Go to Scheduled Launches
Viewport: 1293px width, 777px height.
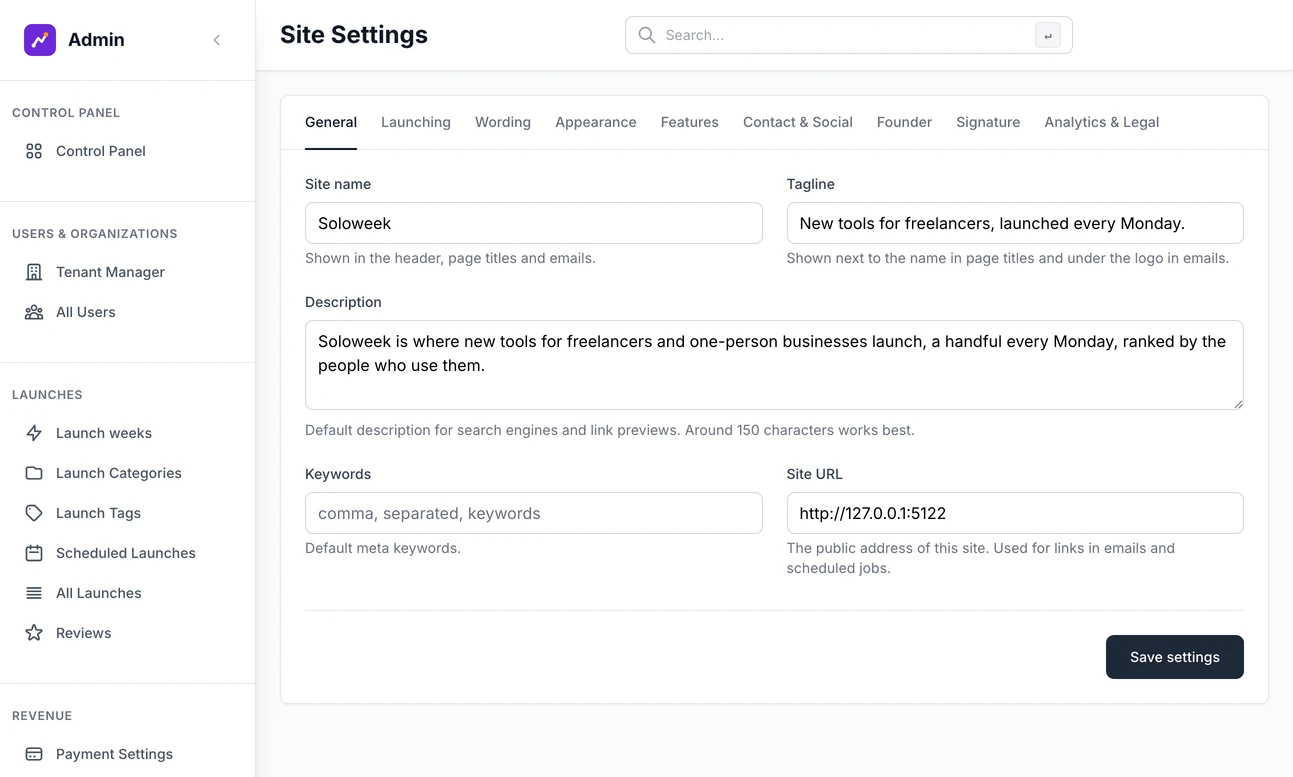[128, 553]
